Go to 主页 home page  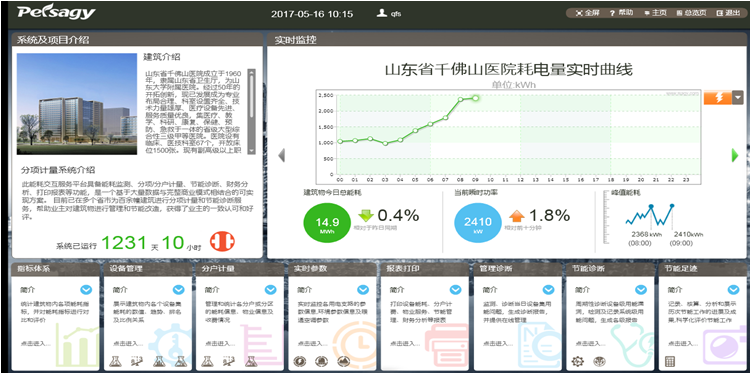pyautogui.click(x=655, y=13)
